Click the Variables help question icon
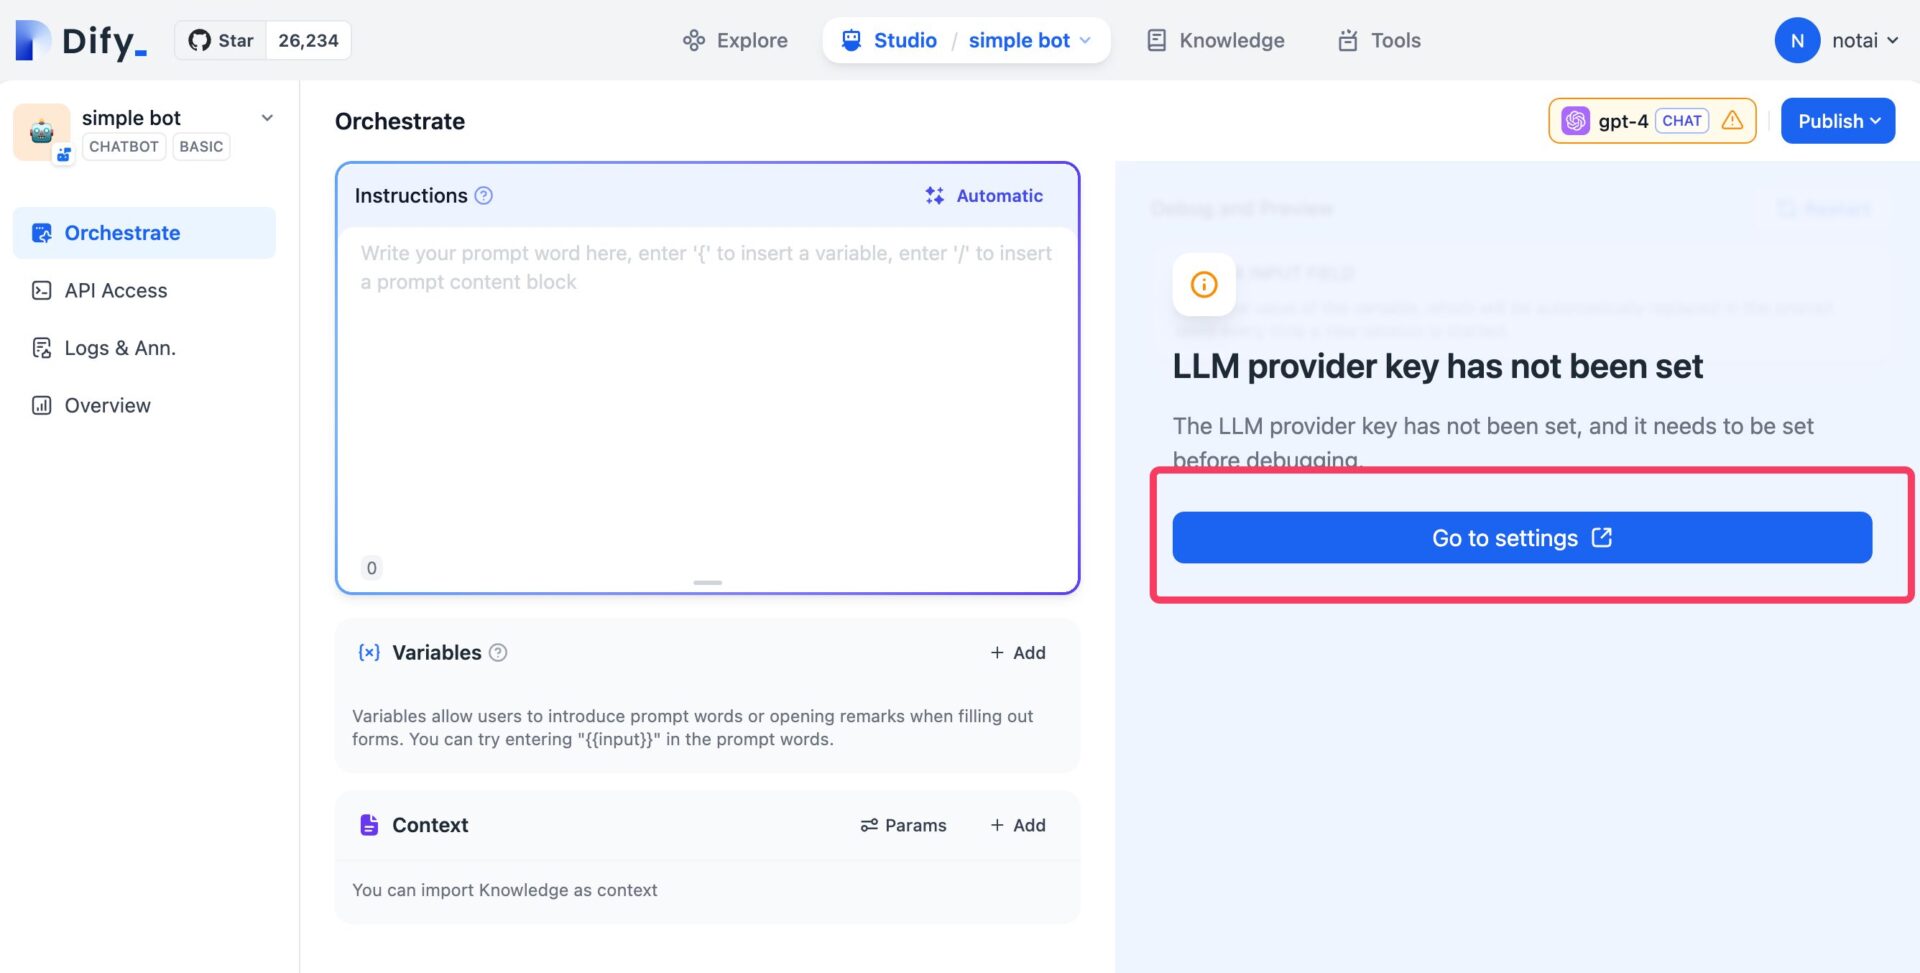1920x973 pixels. pyautogui.click(x=498, y=653)
